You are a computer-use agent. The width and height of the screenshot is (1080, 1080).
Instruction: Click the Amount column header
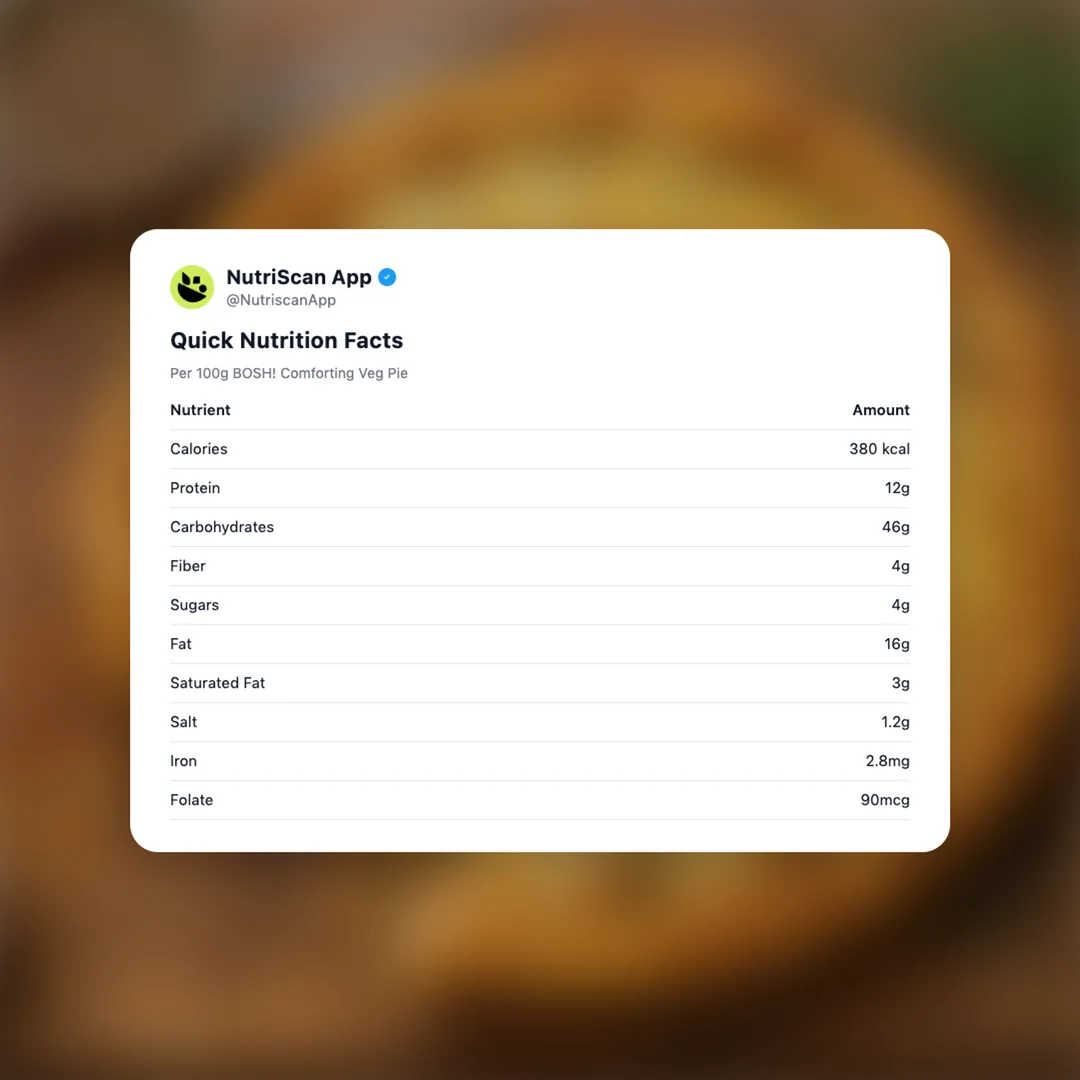tap(880, 410)
